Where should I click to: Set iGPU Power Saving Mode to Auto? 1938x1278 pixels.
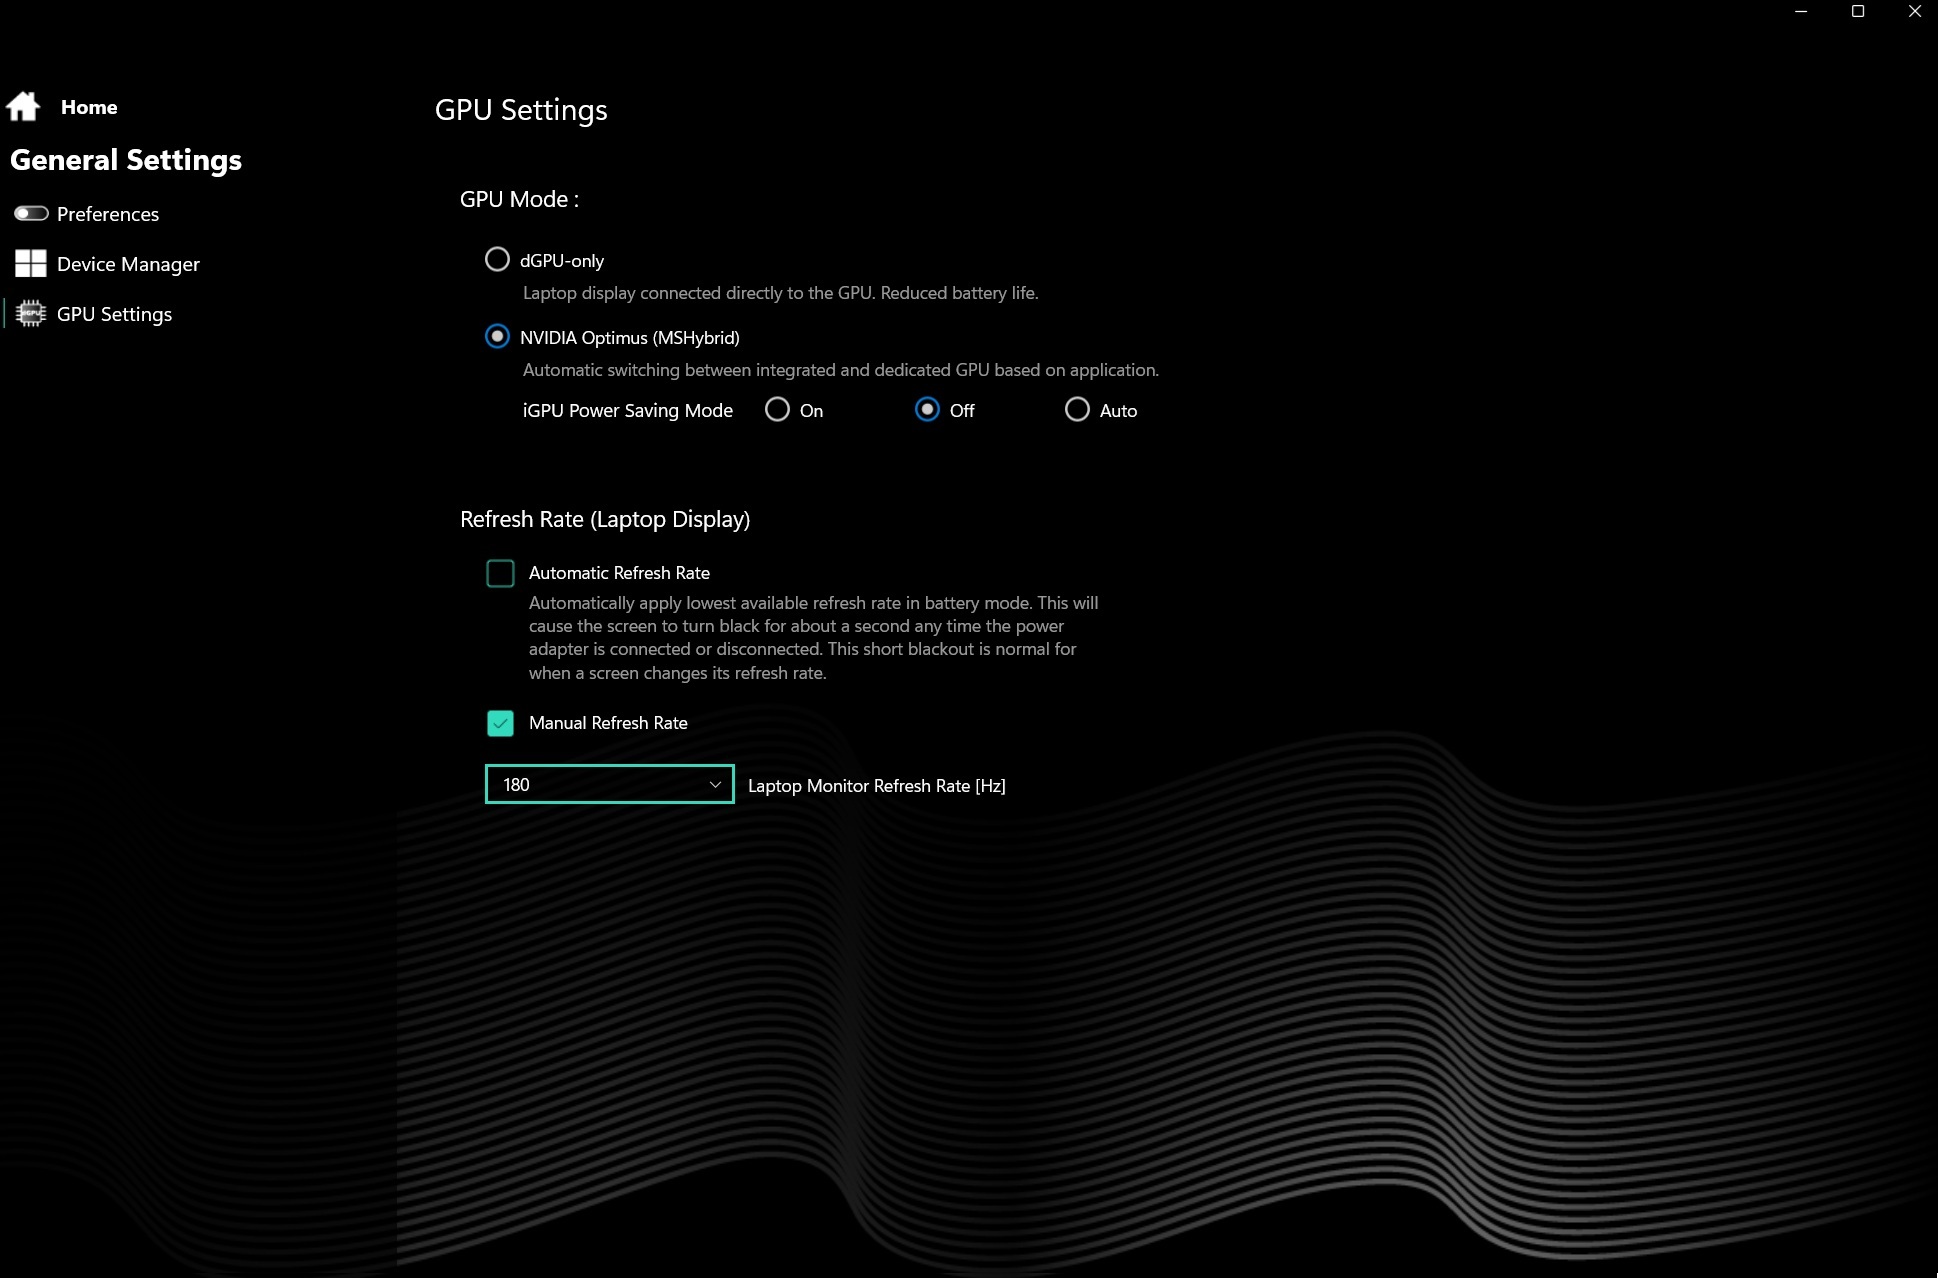click(x=1077, y=409)
